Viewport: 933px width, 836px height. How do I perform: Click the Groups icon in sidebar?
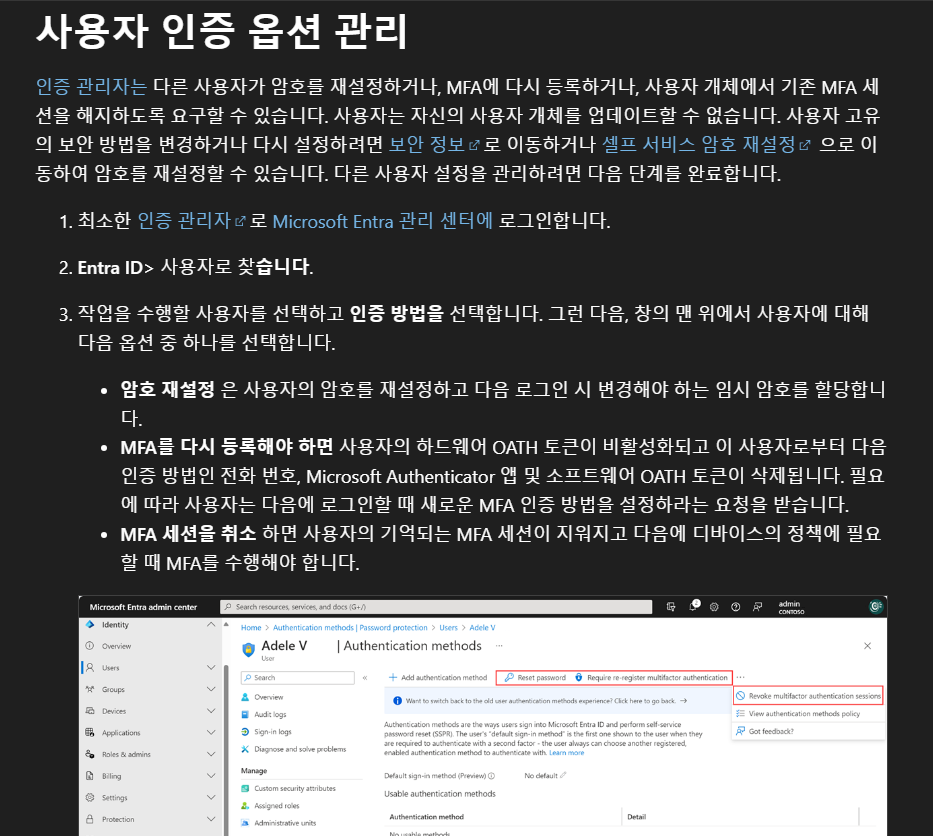90,689
